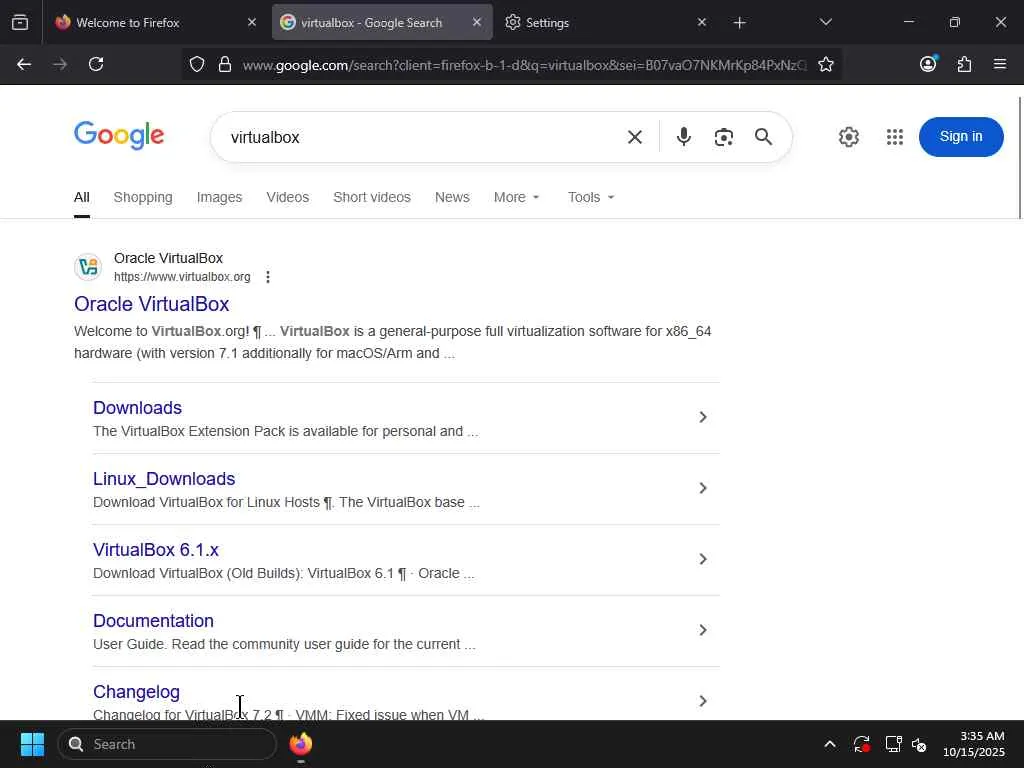The width and height of the screenshot is (1024, 768).
Task: Submit search with magnifier icon
Action: tap(763, 136)
